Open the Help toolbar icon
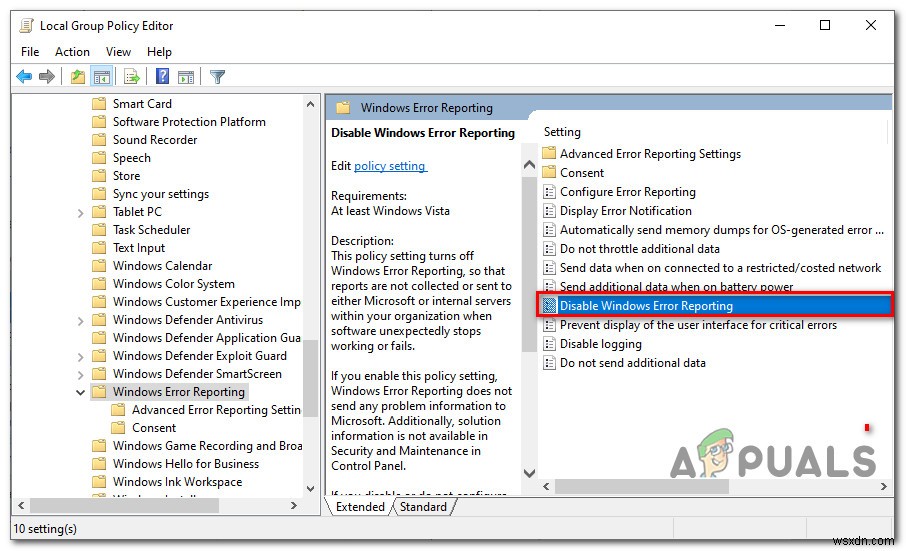The width and height of the screenshot is (906, 551). (163, 76)
